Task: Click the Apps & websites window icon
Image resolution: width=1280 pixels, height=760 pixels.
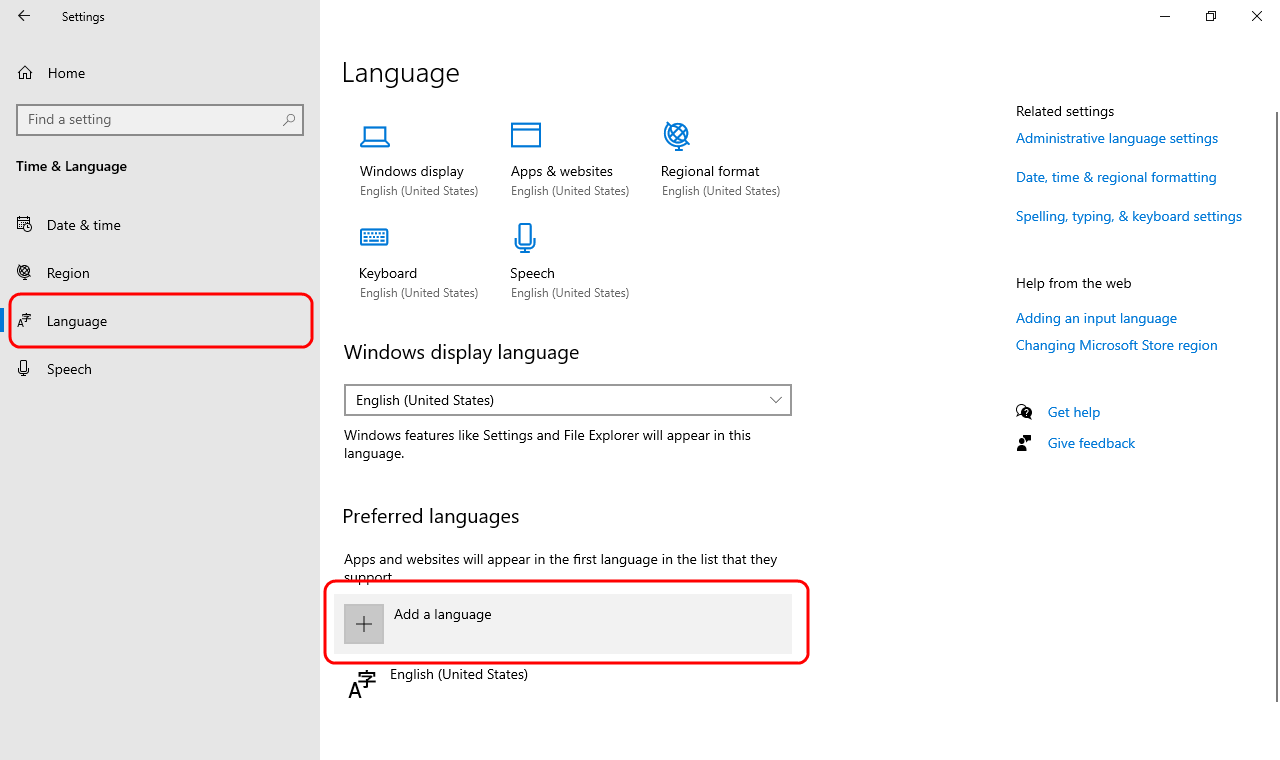Action: click(x=526, y=135)
